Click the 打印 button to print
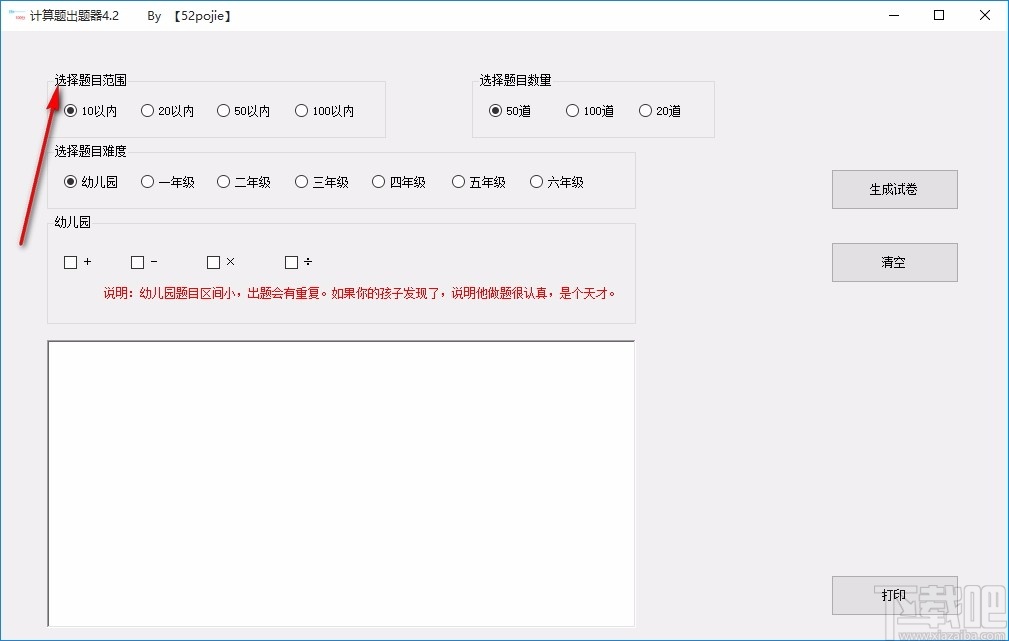The width and height of the screenshot is (1009, 641). [893, 595]
